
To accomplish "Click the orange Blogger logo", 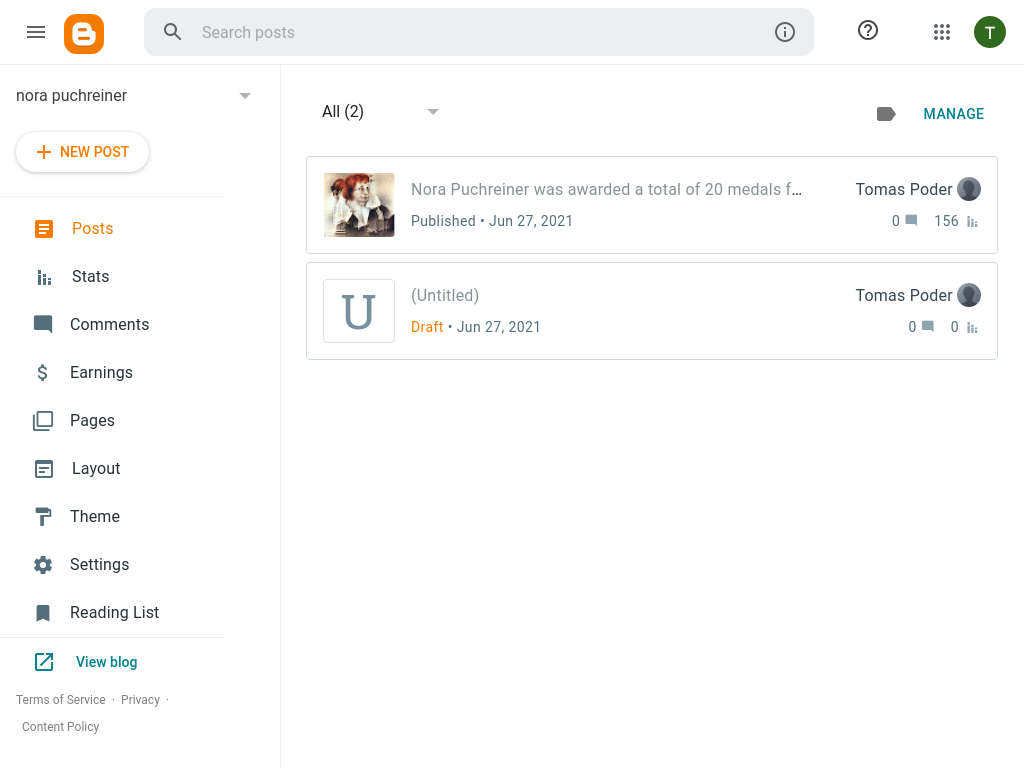I will pyautogui.click(x=84, y=33).
